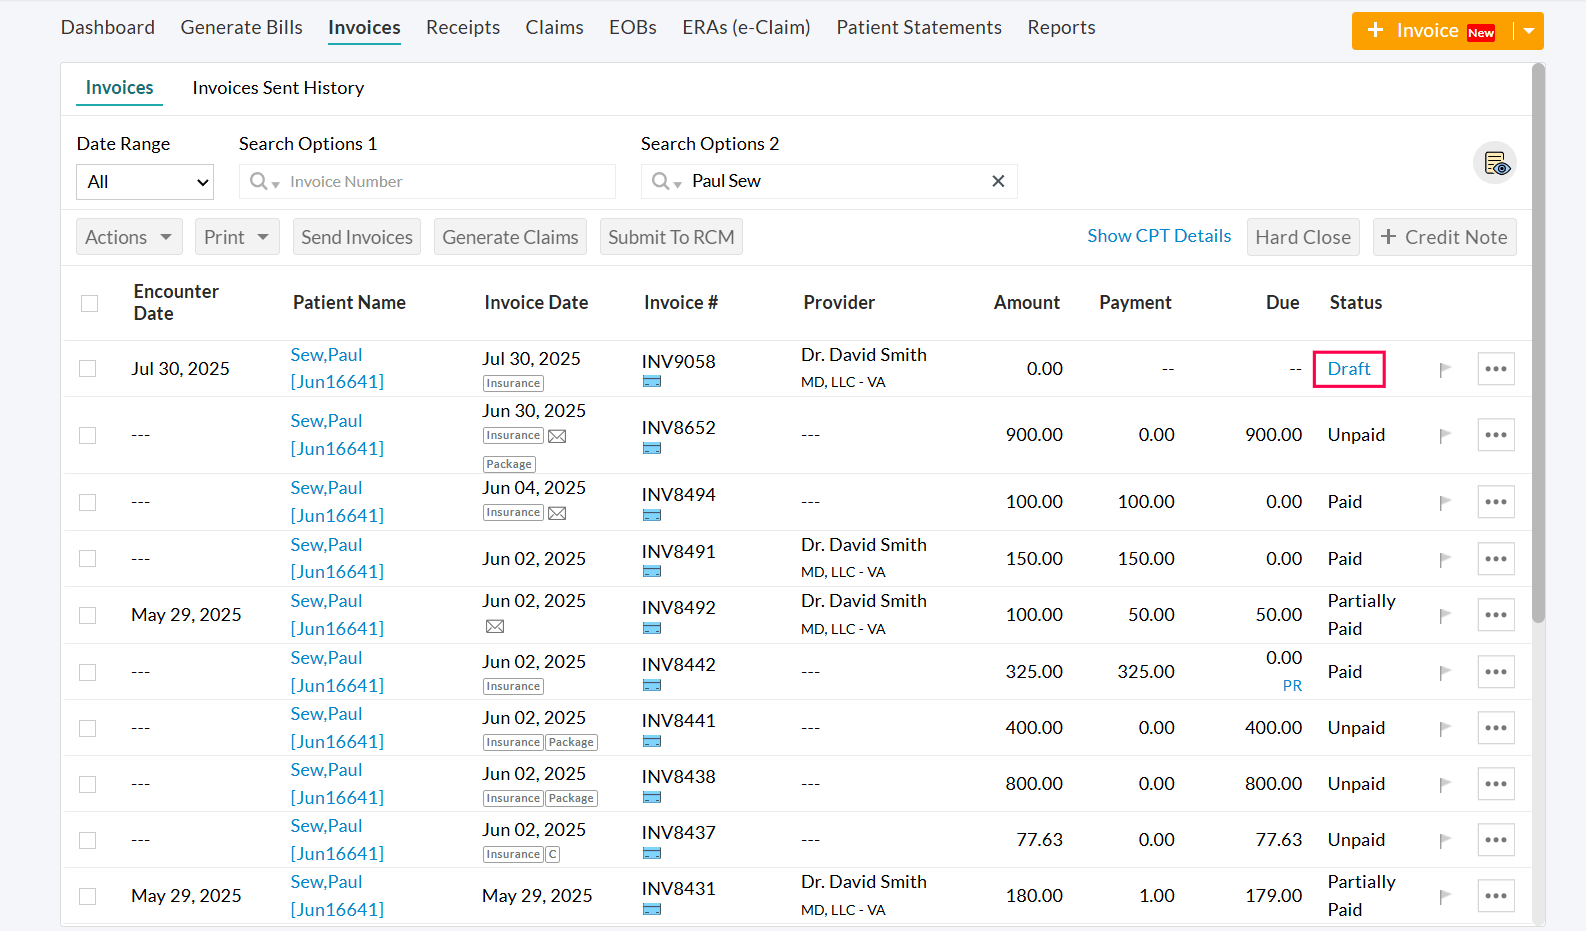Screen dimensions: 1586x931
Task: Open the three-dot menu for invoice INV8431
Action: 1495,896
